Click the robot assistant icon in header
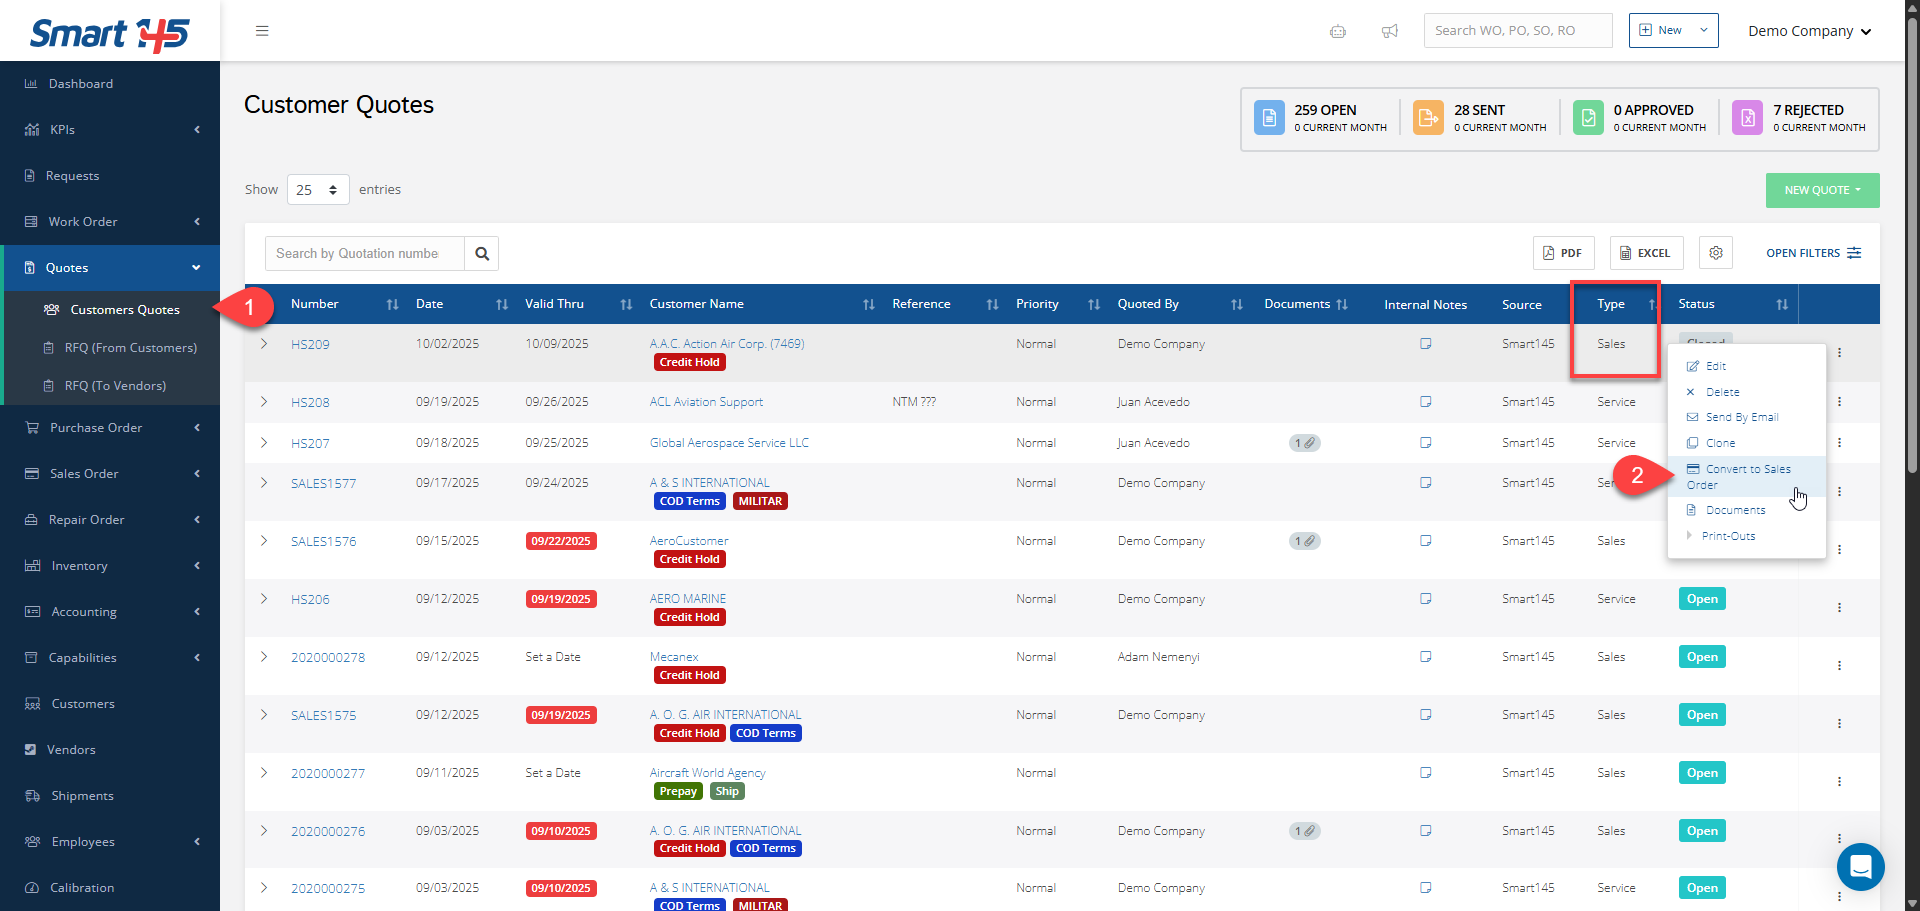 (x=1338, y=31)
